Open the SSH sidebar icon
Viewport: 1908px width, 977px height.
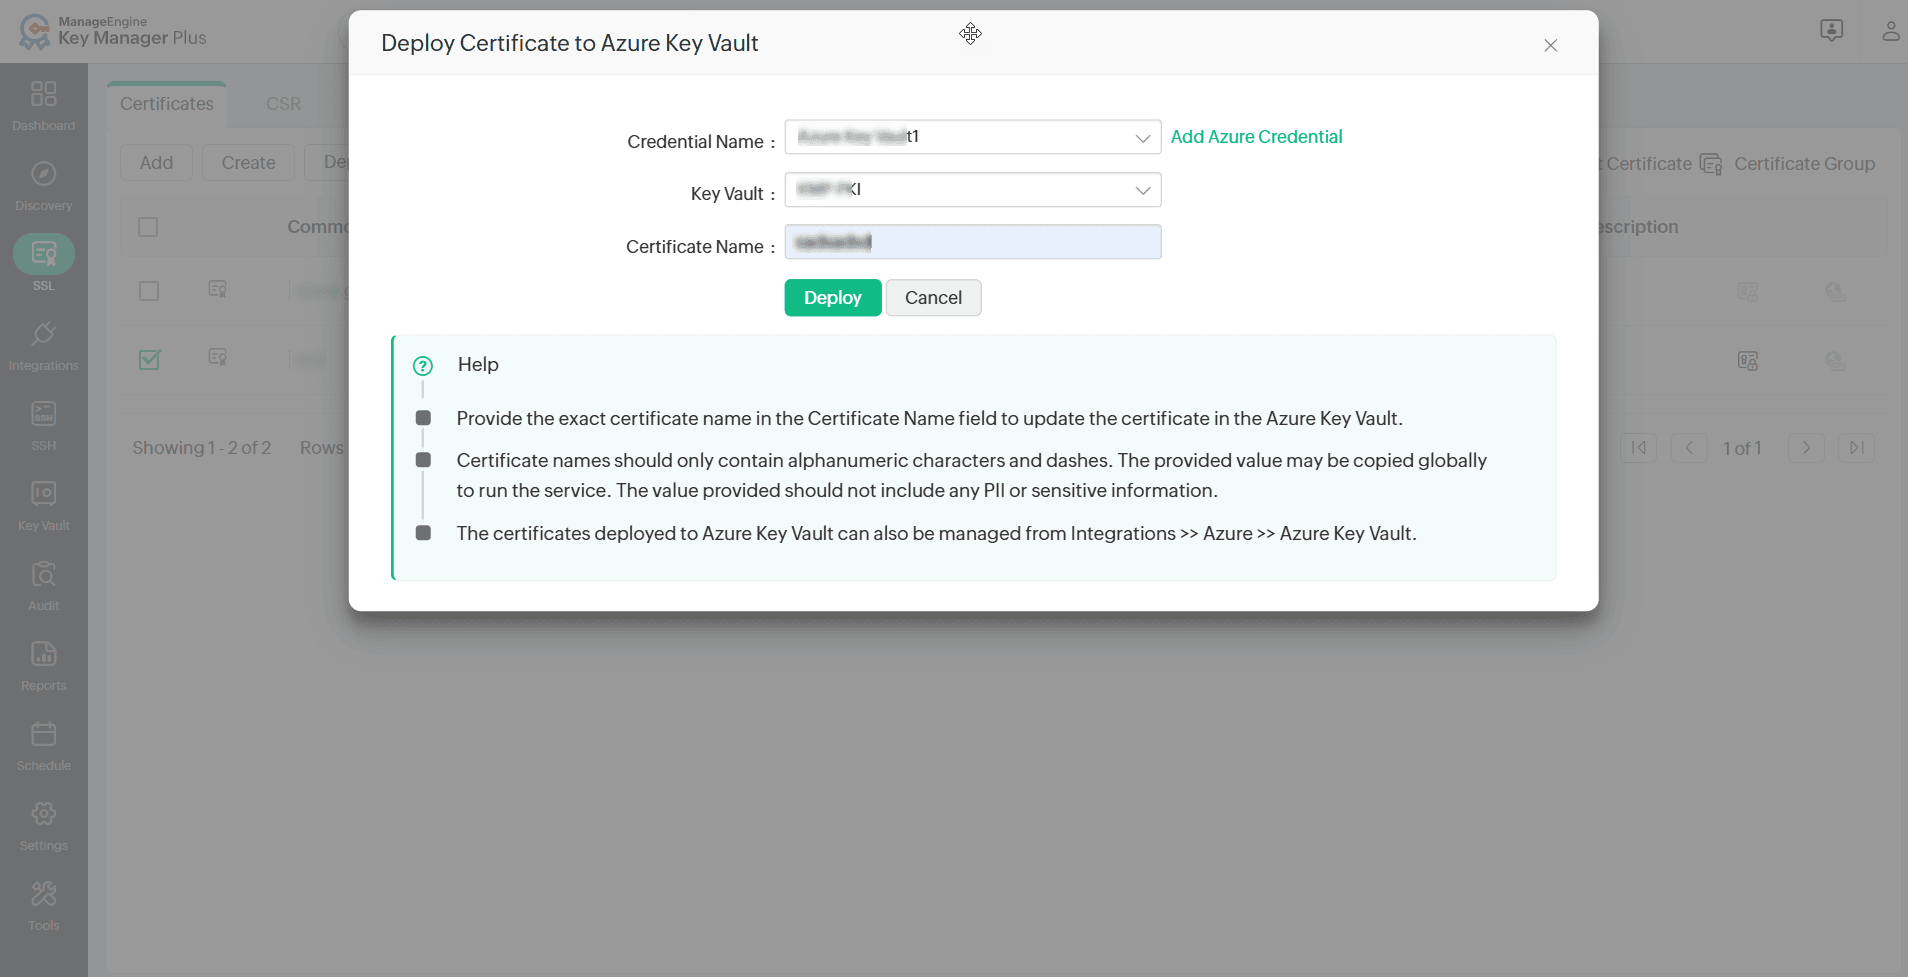tap(44, 414)
